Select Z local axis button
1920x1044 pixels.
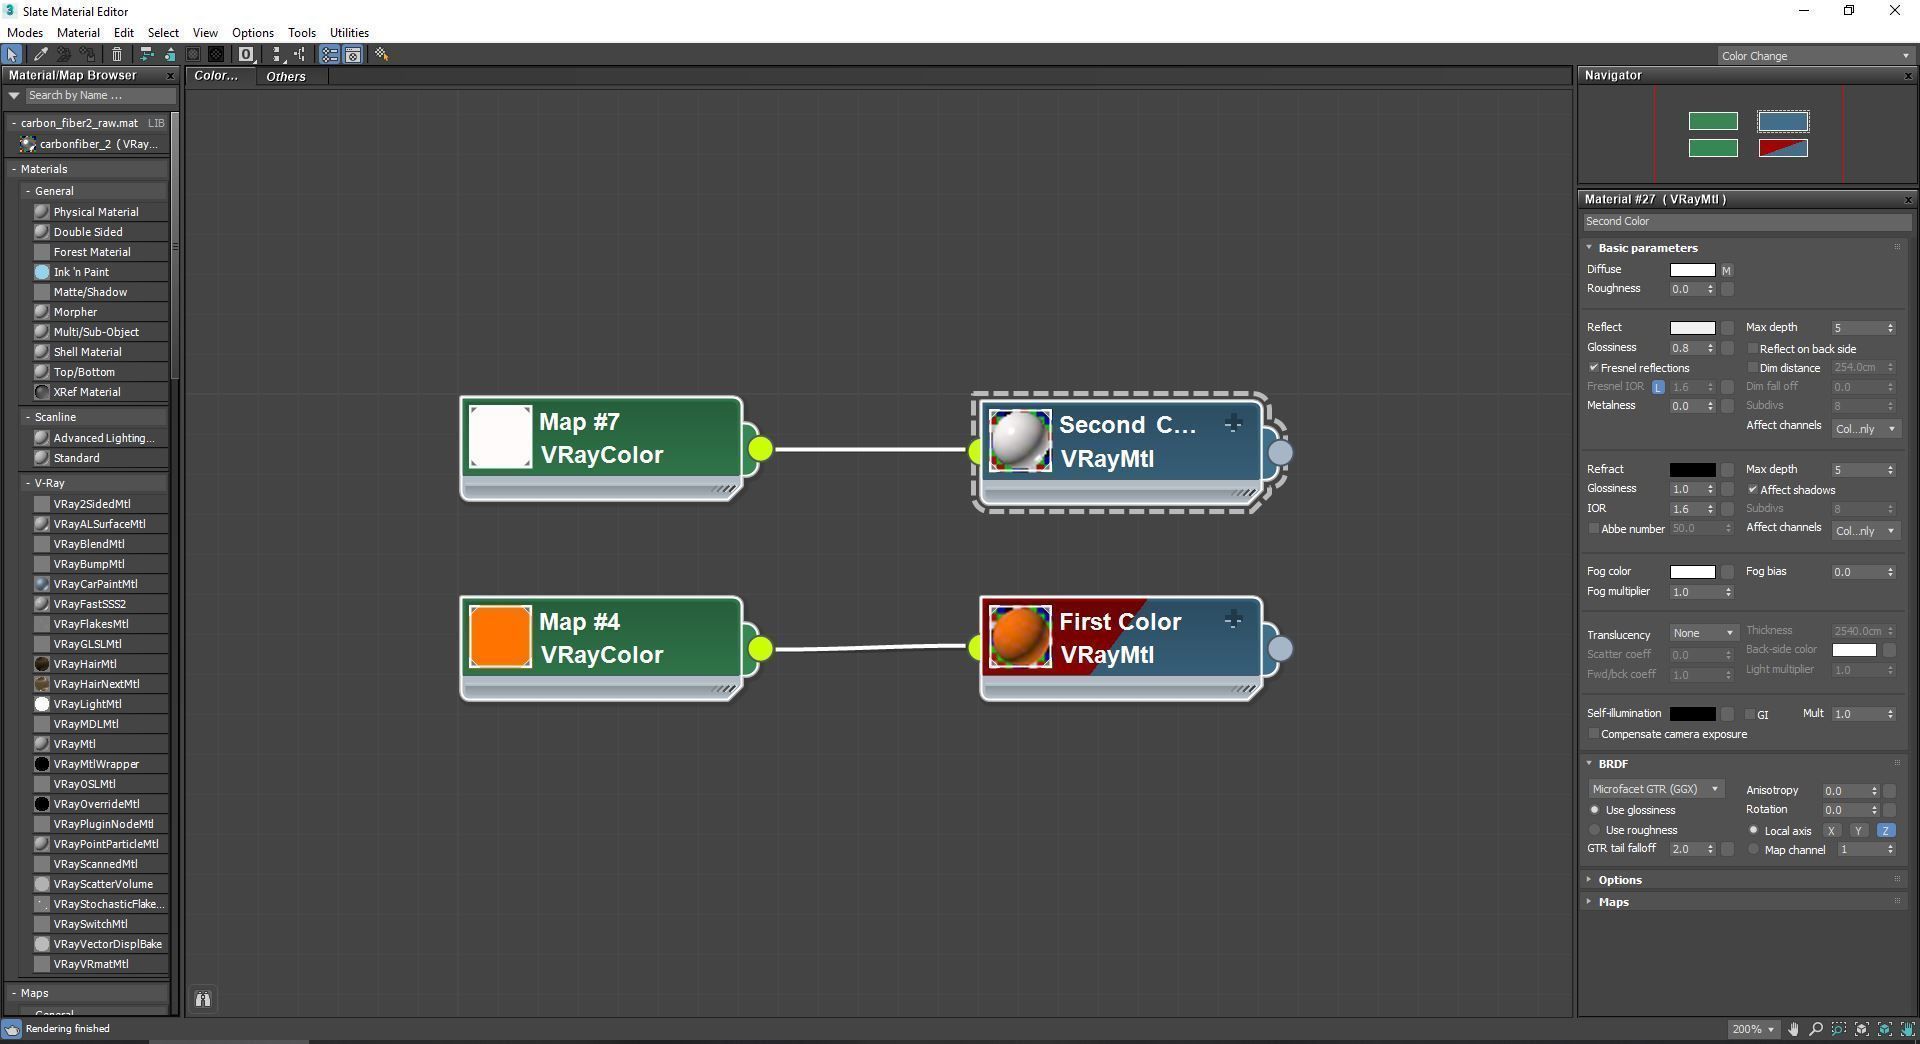tap(1885, 831)
